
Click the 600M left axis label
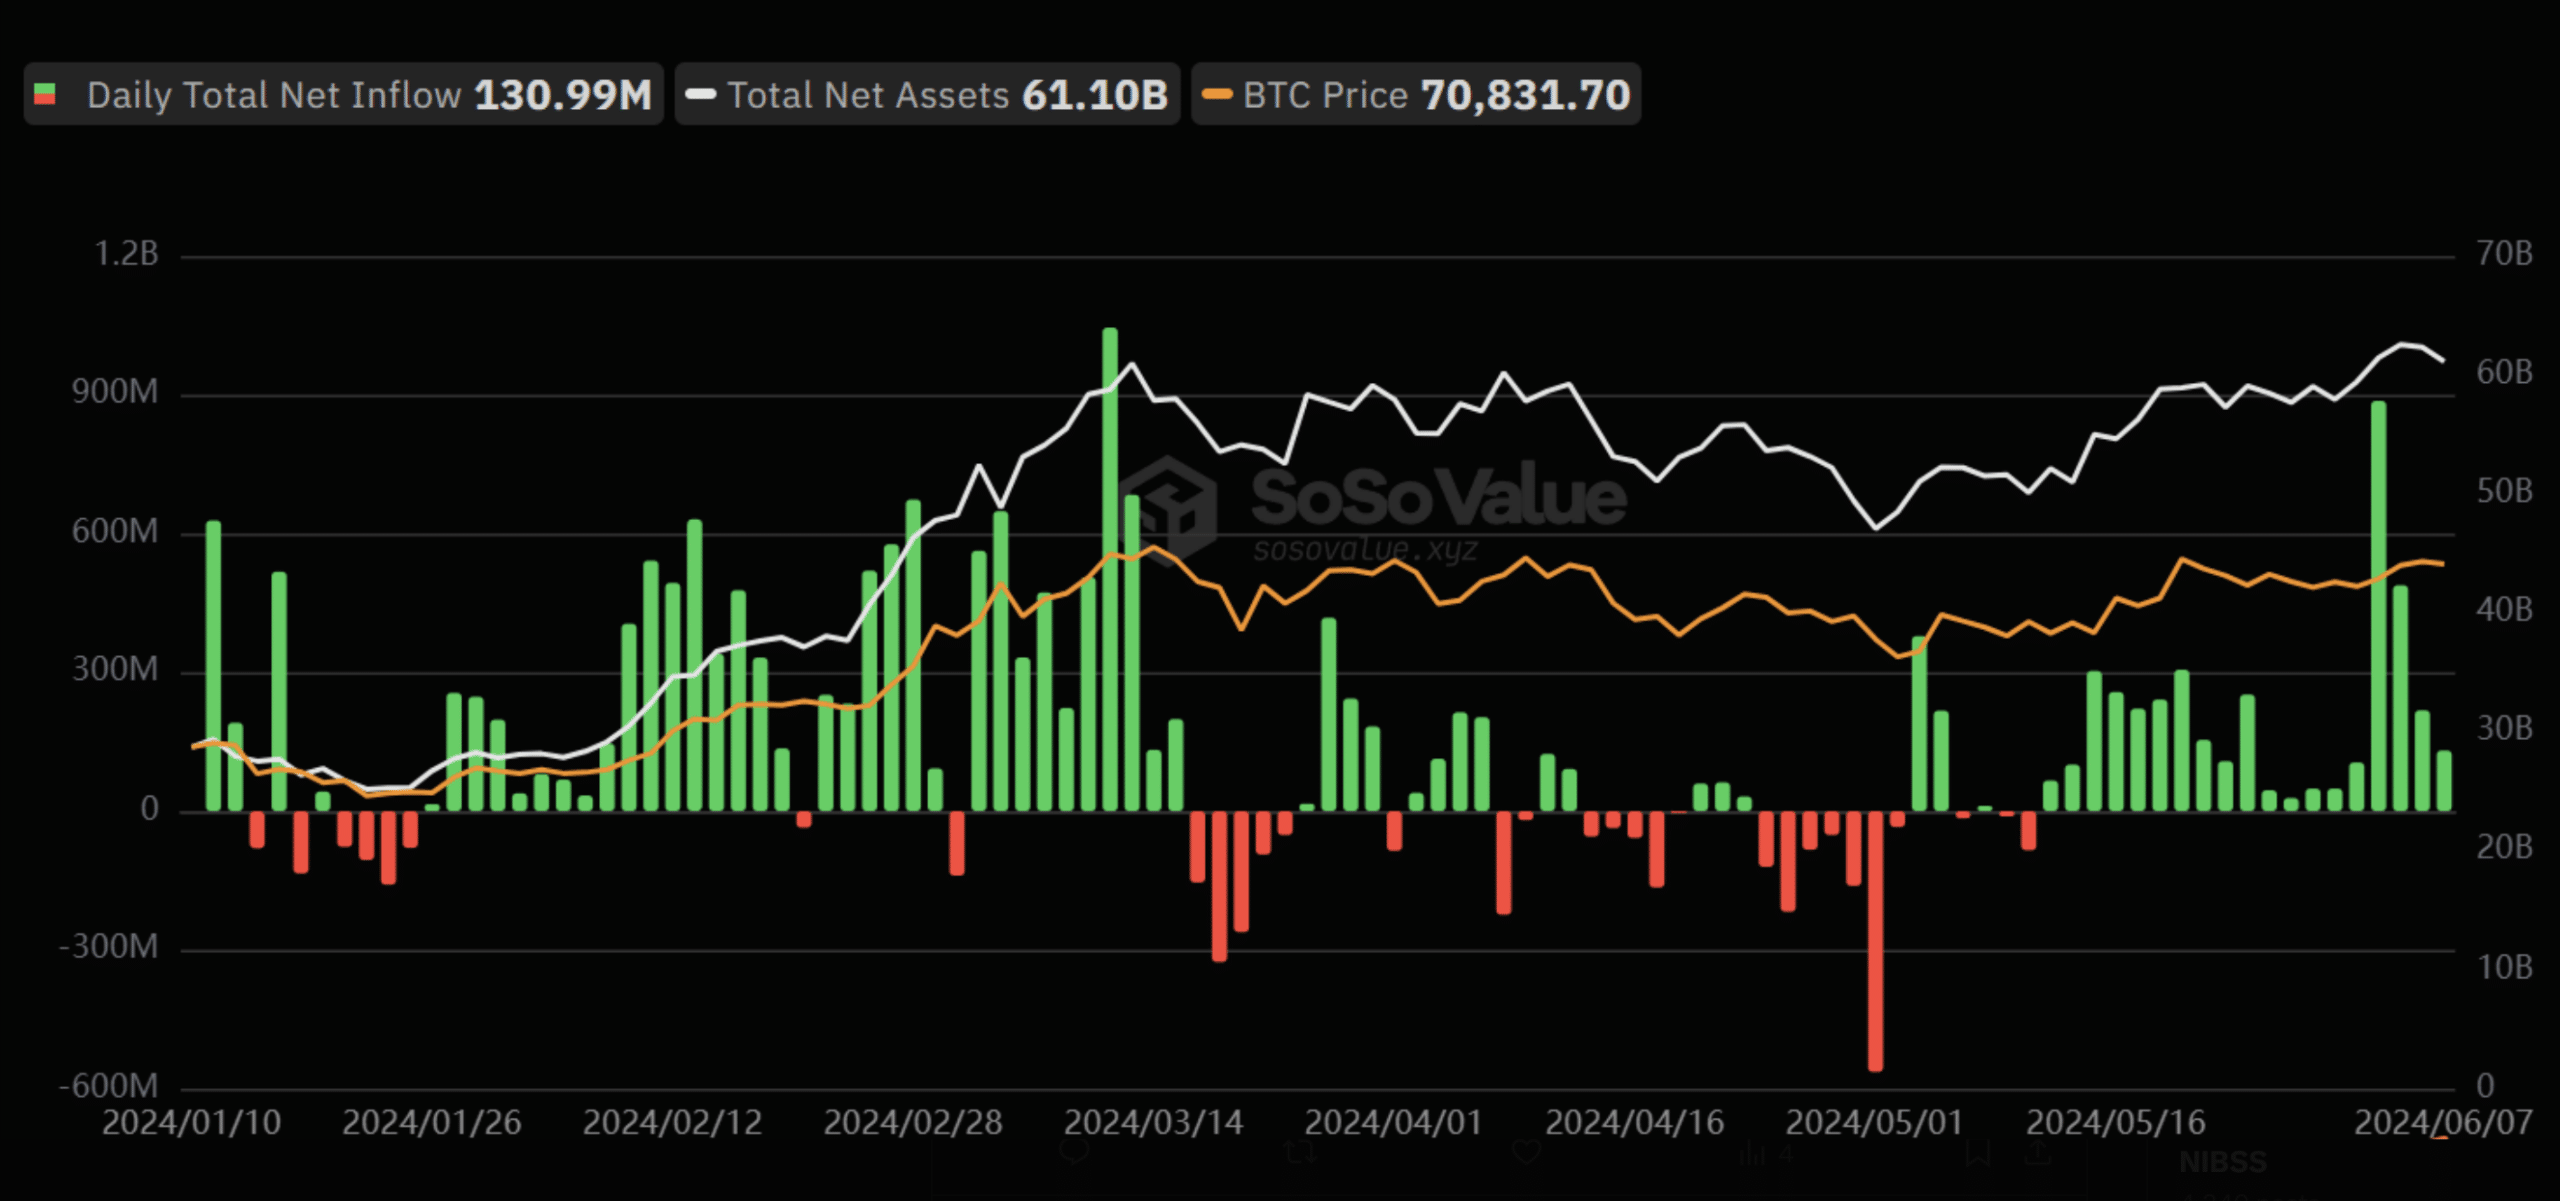[115, 531]
